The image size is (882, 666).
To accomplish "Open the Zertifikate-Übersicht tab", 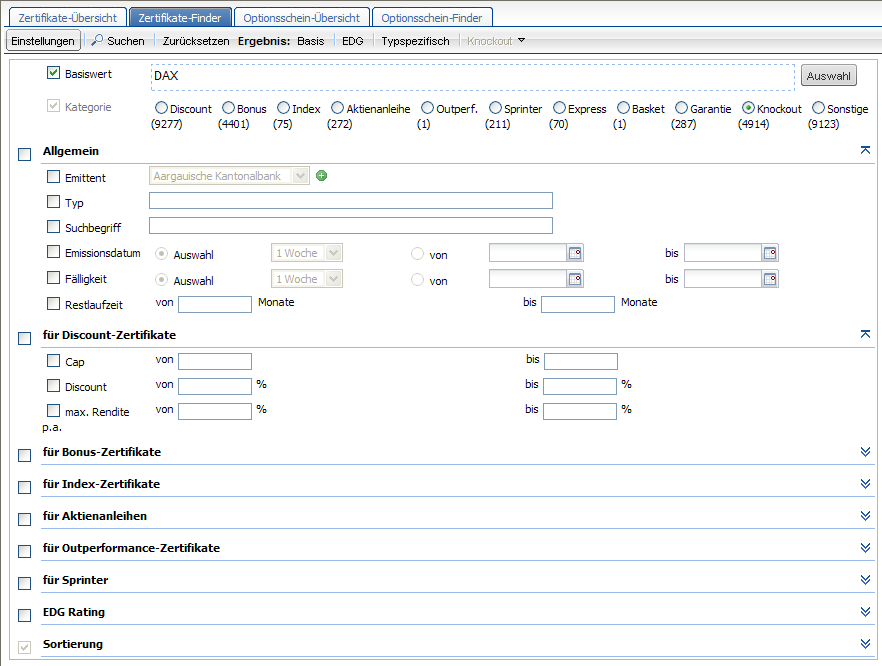I will (x=67, y=17).
